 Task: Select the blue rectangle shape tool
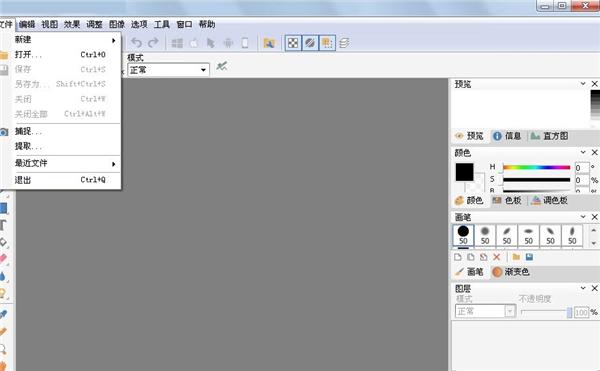tap(3, 208)
